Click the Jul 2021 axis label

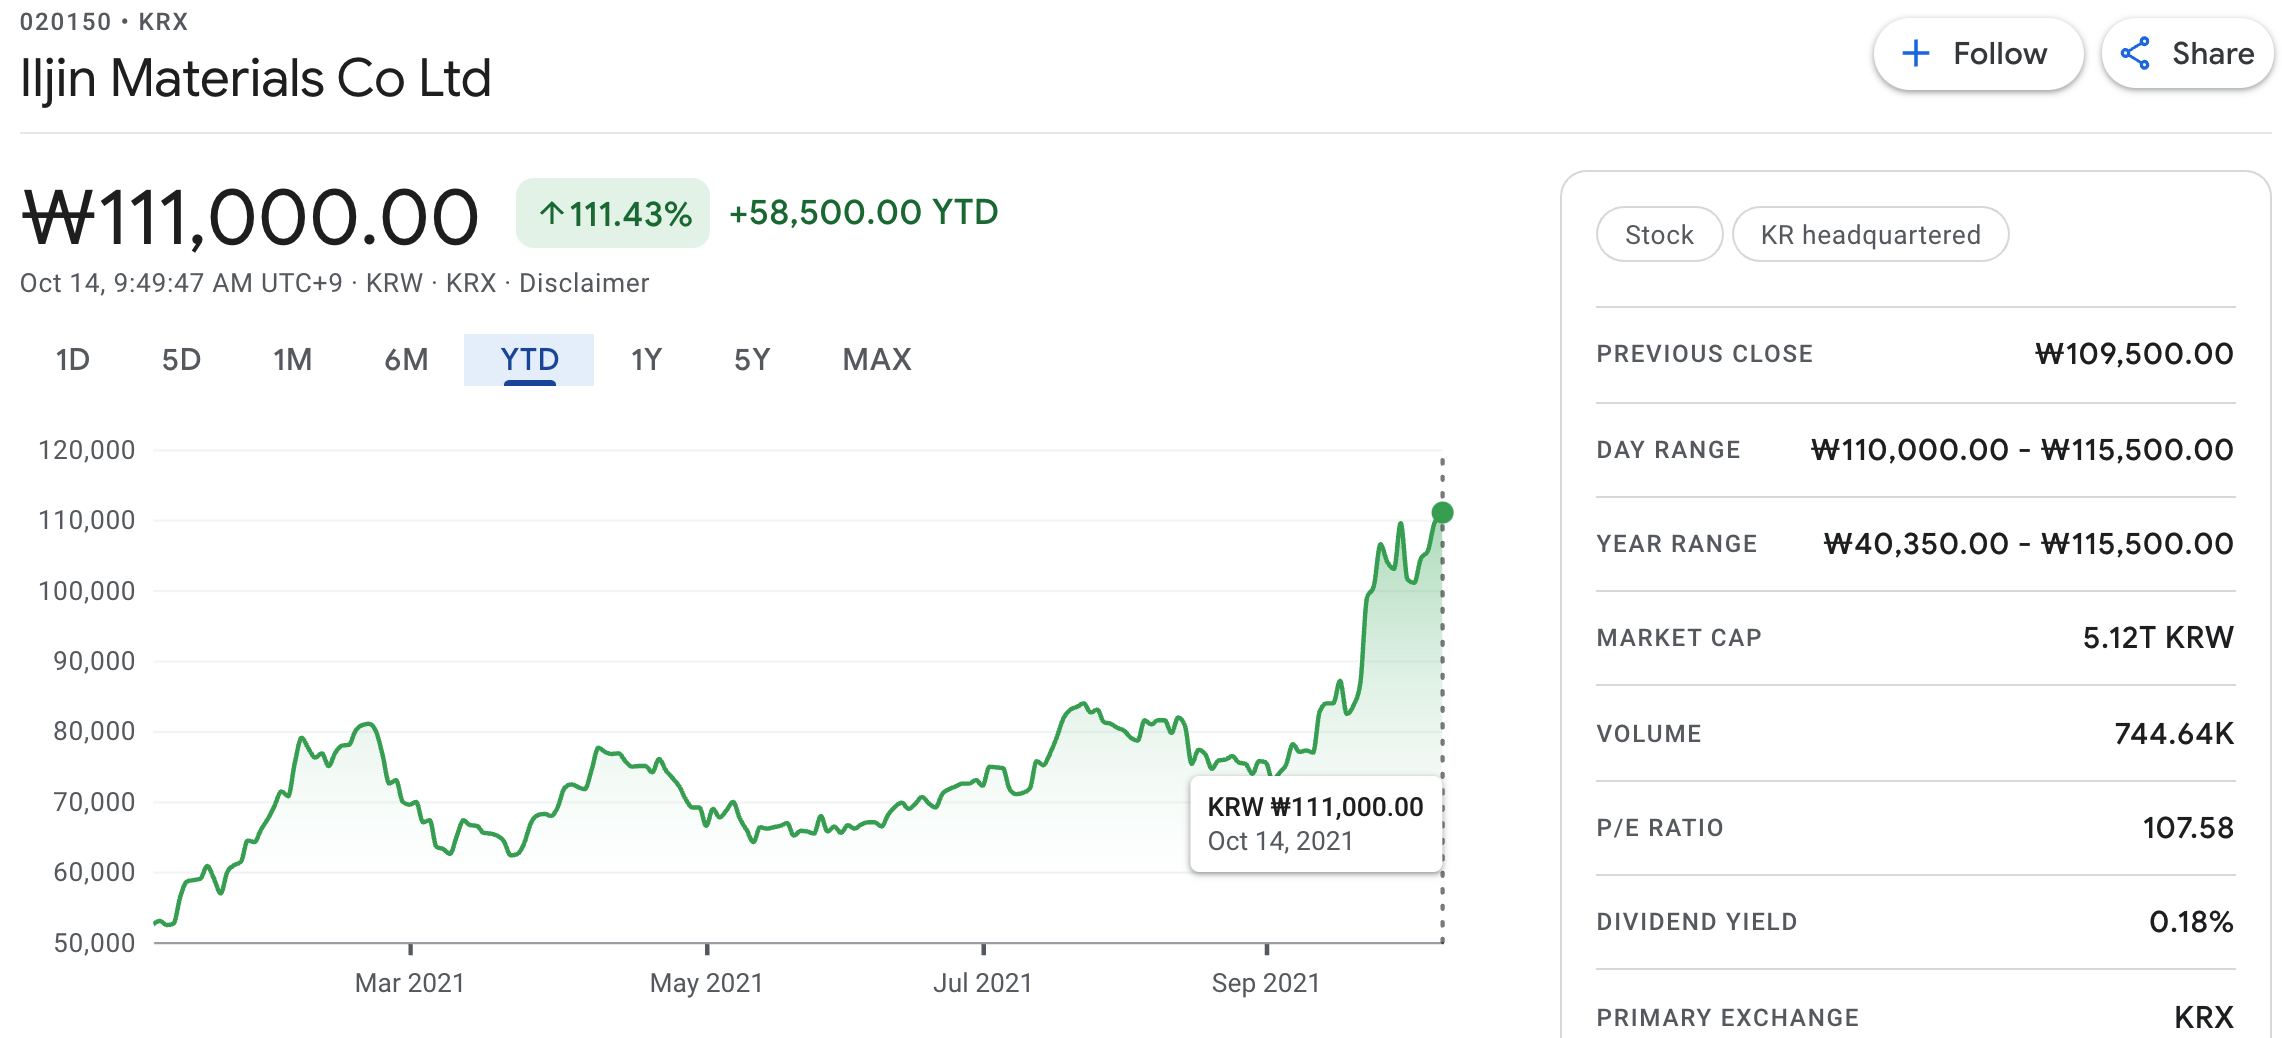[982, 983]
